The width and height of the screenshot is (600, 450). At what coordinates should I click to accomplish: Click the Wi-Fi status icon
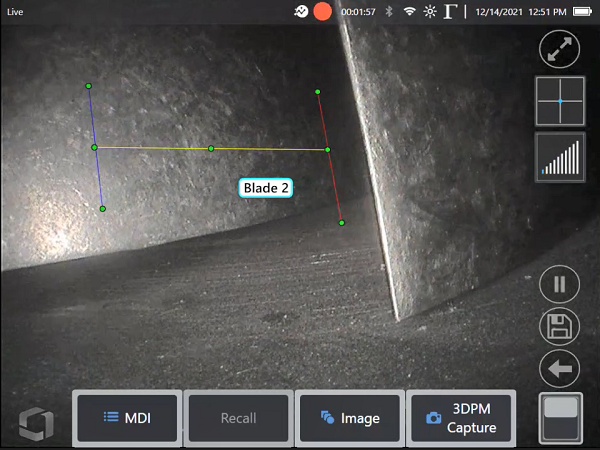click(409, 12)
